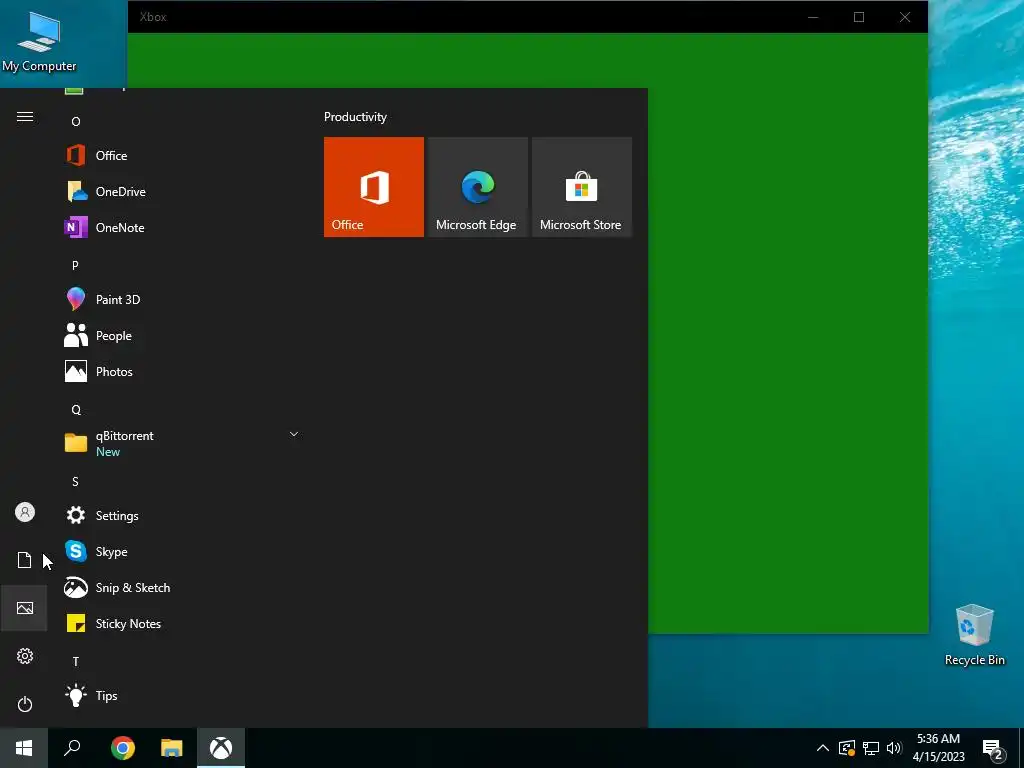Open File Explorer from the taskbar

172,748
